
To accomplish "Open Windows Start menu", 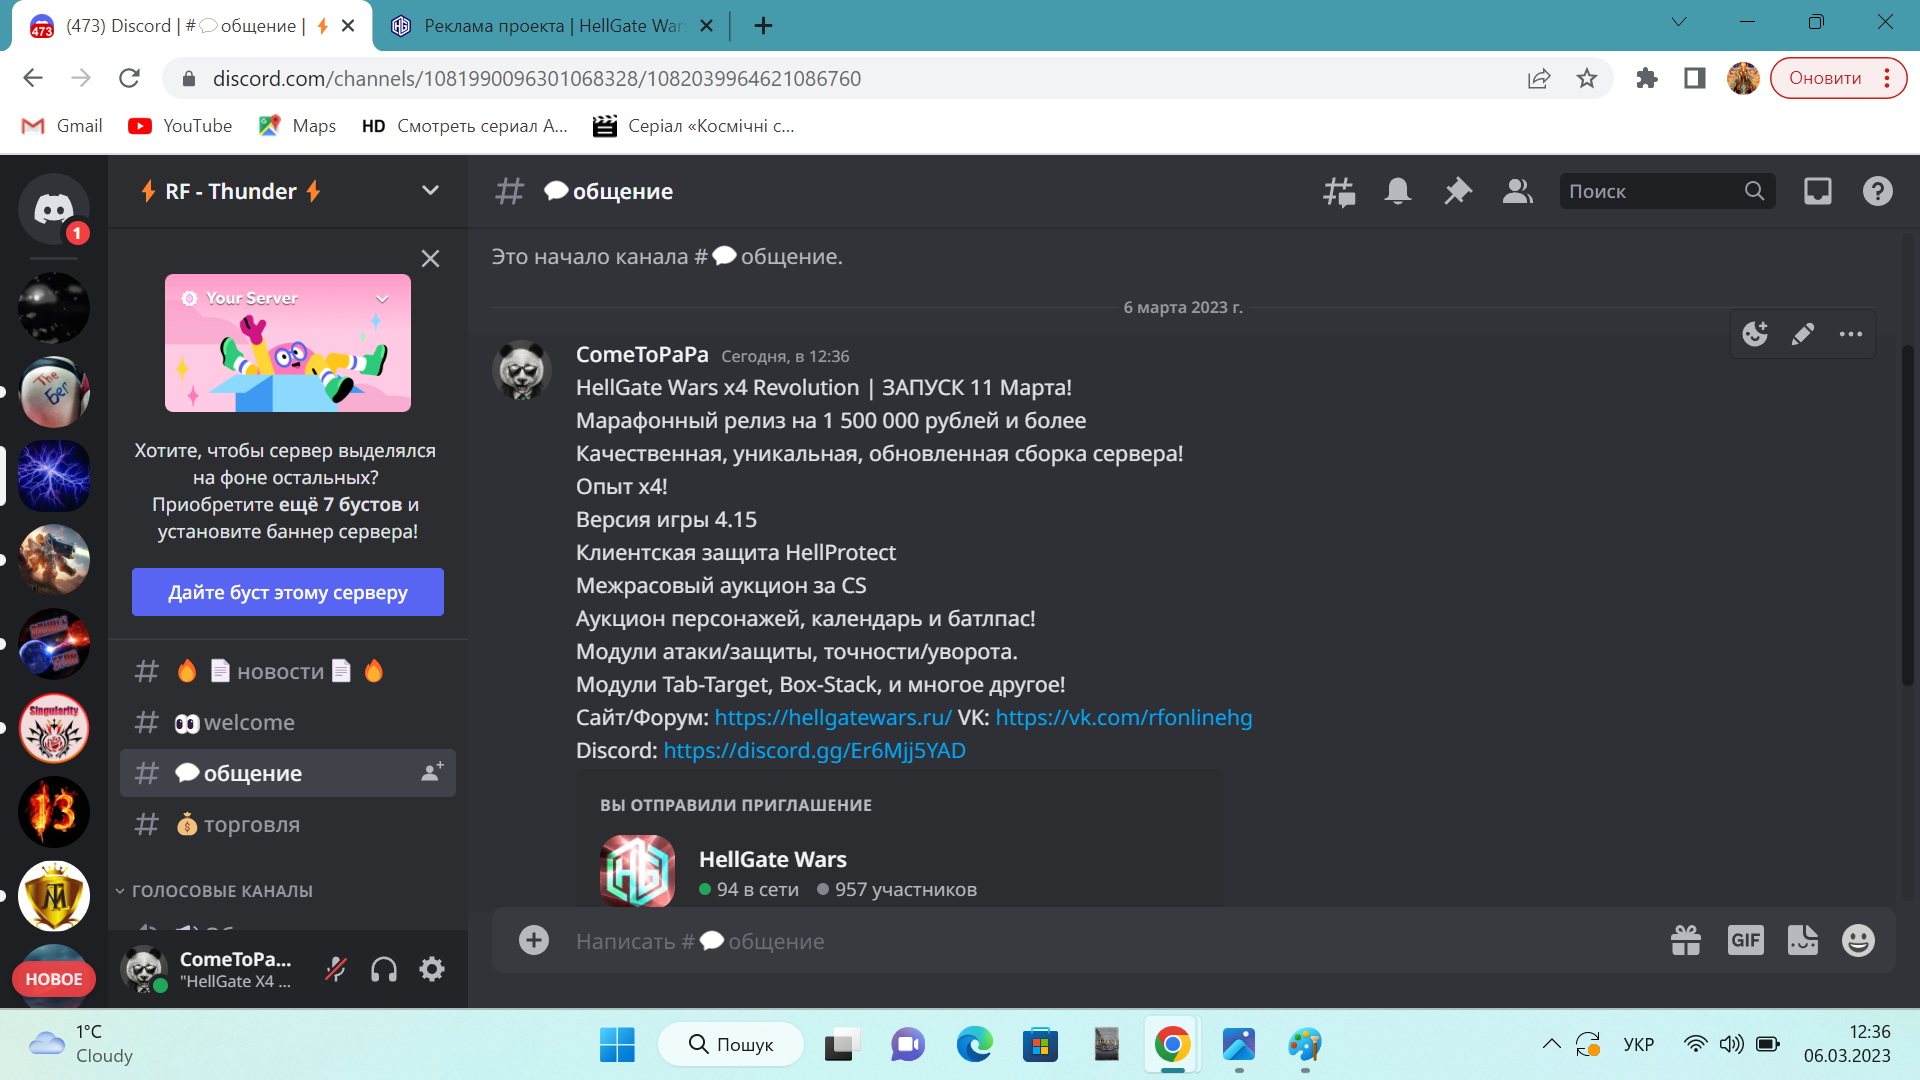I will [617, 1045].
